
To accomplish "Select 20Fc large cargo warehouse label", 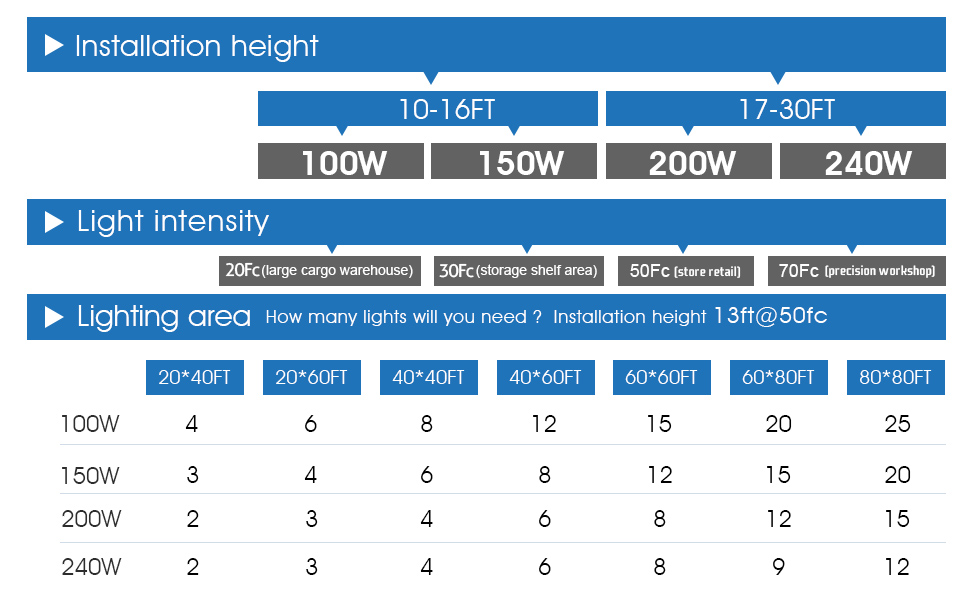I will (319, 270).
